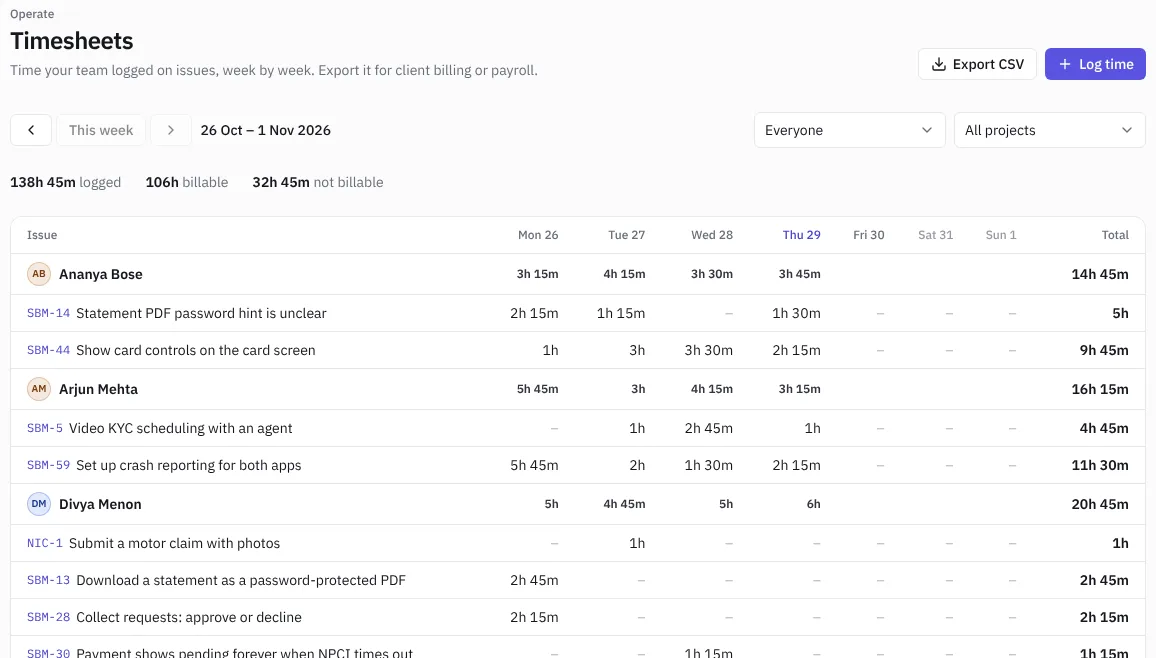
Task: Click SBM-14 Monday cell 2h 15m
Action: point(534,313)
